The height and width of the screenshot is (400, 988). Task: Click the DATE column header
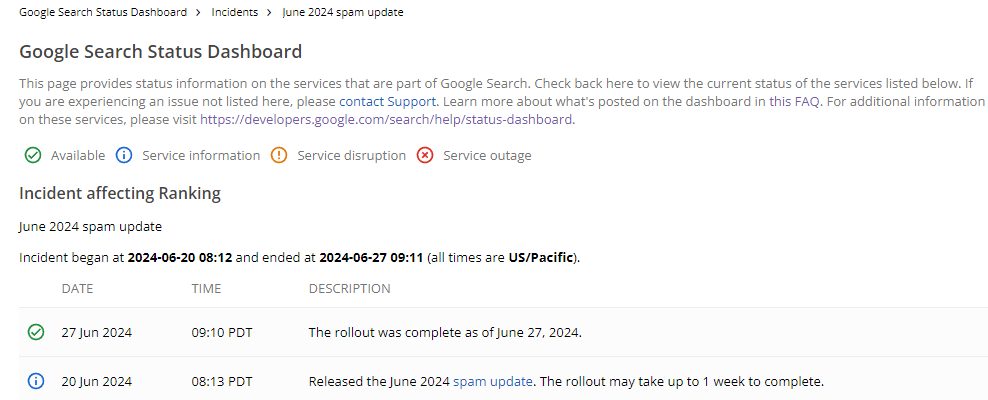pyautogui.click(x=78, y=289)
